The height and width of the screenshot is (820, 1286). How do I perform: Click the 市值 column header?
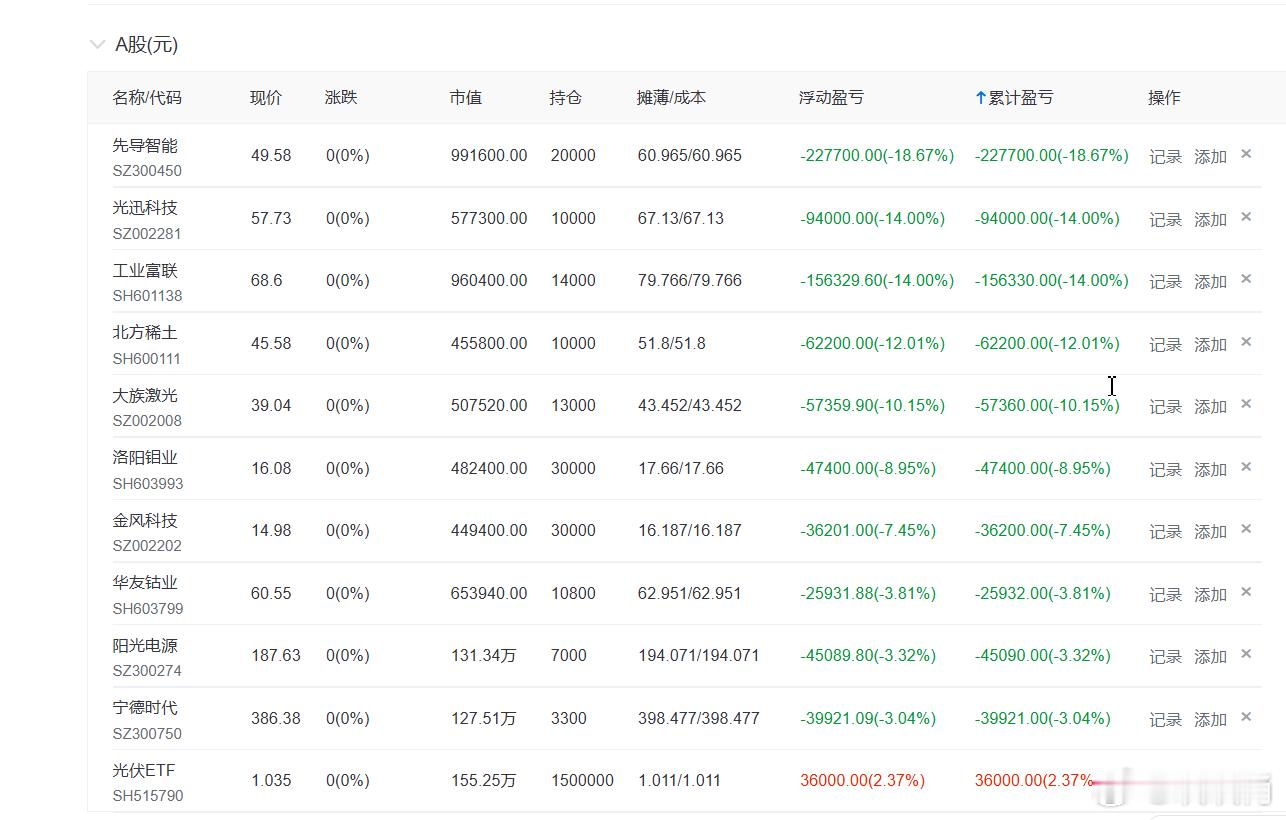465,98
